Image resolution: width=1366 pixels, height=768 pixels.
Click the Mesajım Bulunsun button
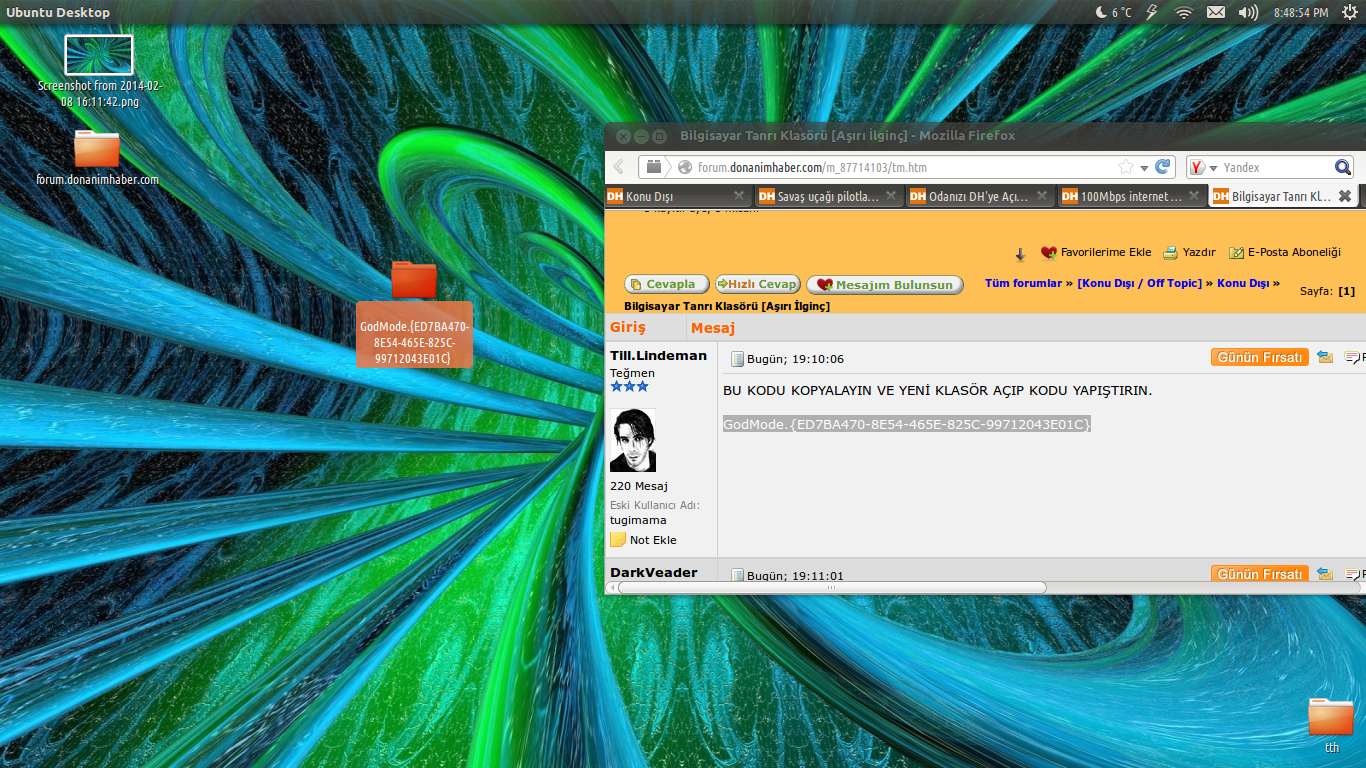885,285
